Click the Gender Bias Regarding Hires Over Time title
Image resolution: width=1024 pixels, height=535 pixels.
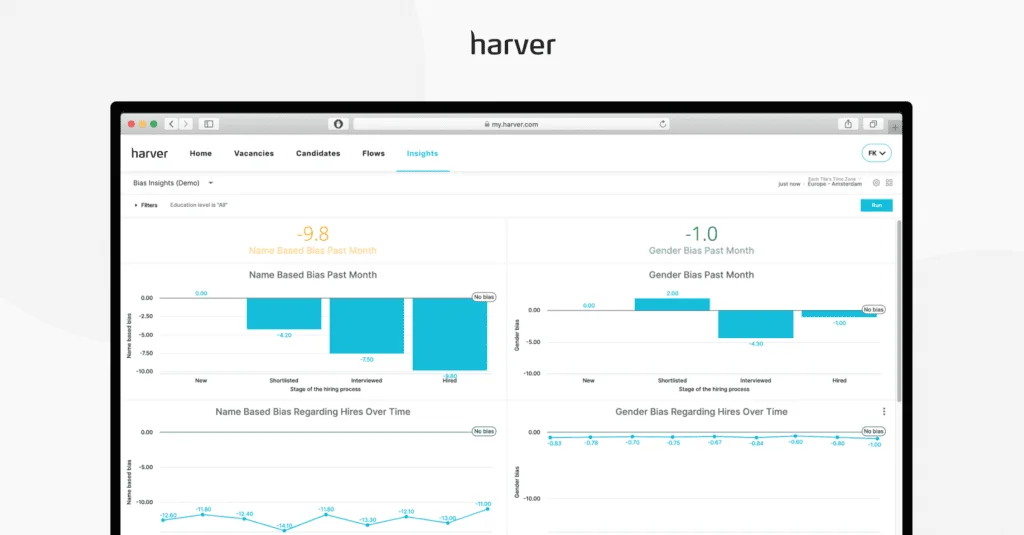(701, 412)
